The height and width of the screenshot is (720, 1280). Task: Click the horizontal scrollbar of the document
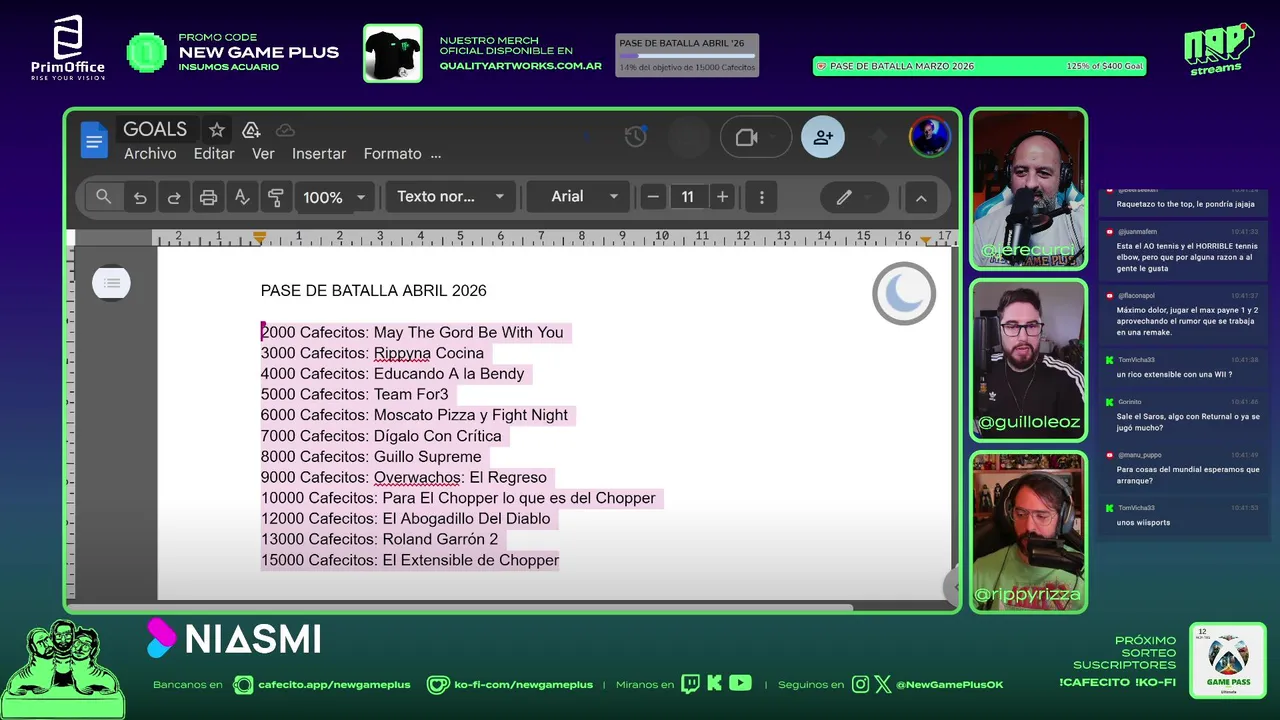[x=460, y=606]
